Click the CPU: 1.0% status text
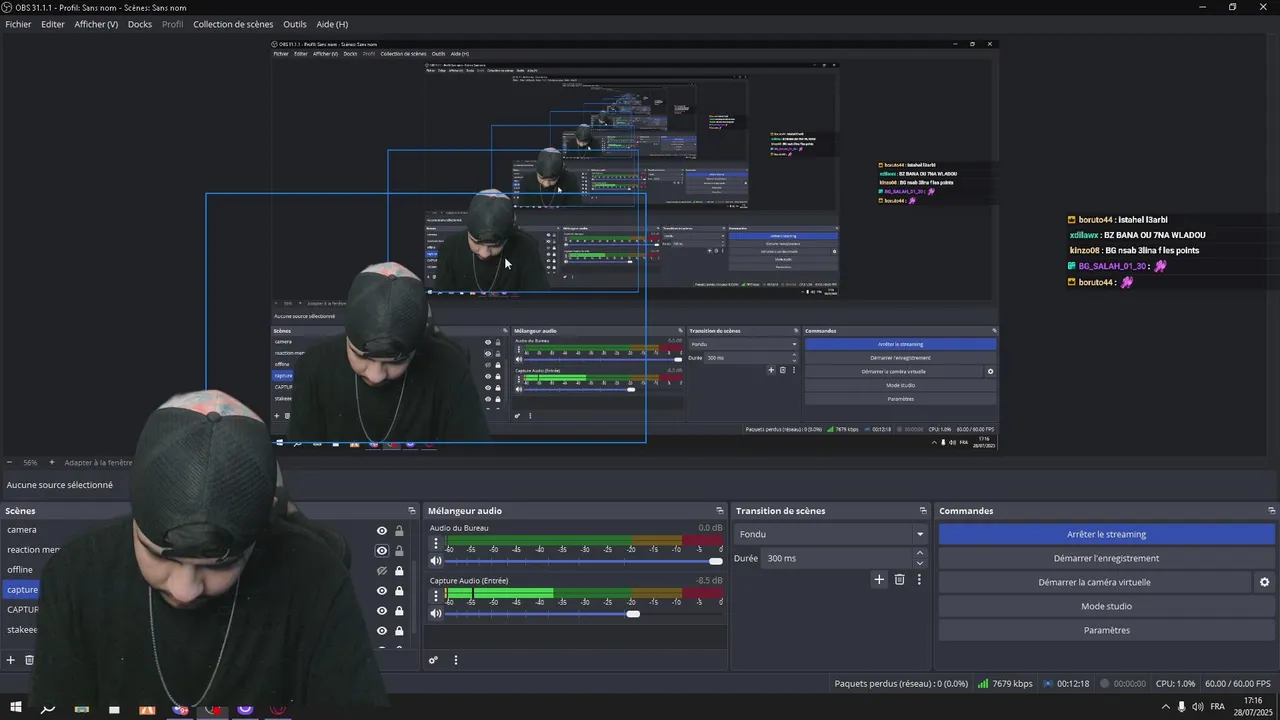 point(1175,684)
